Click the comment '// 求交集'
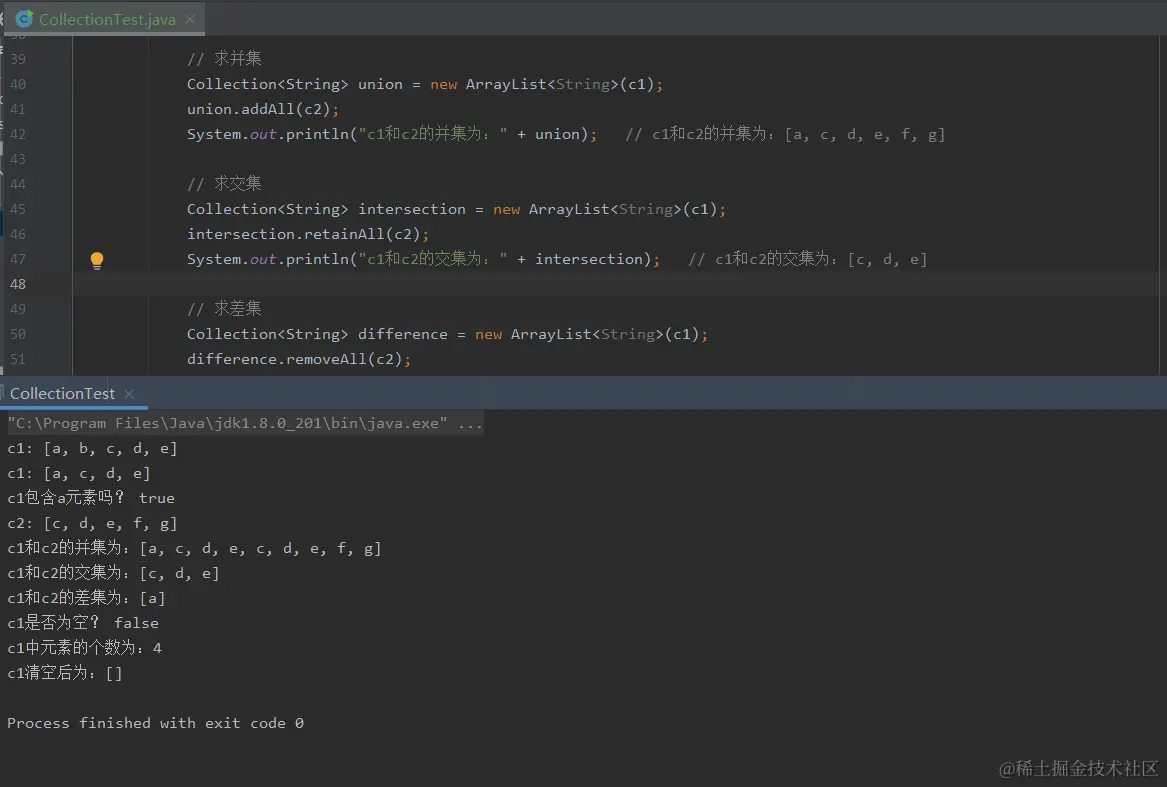 pyautogui.click(x=224, y=184)
